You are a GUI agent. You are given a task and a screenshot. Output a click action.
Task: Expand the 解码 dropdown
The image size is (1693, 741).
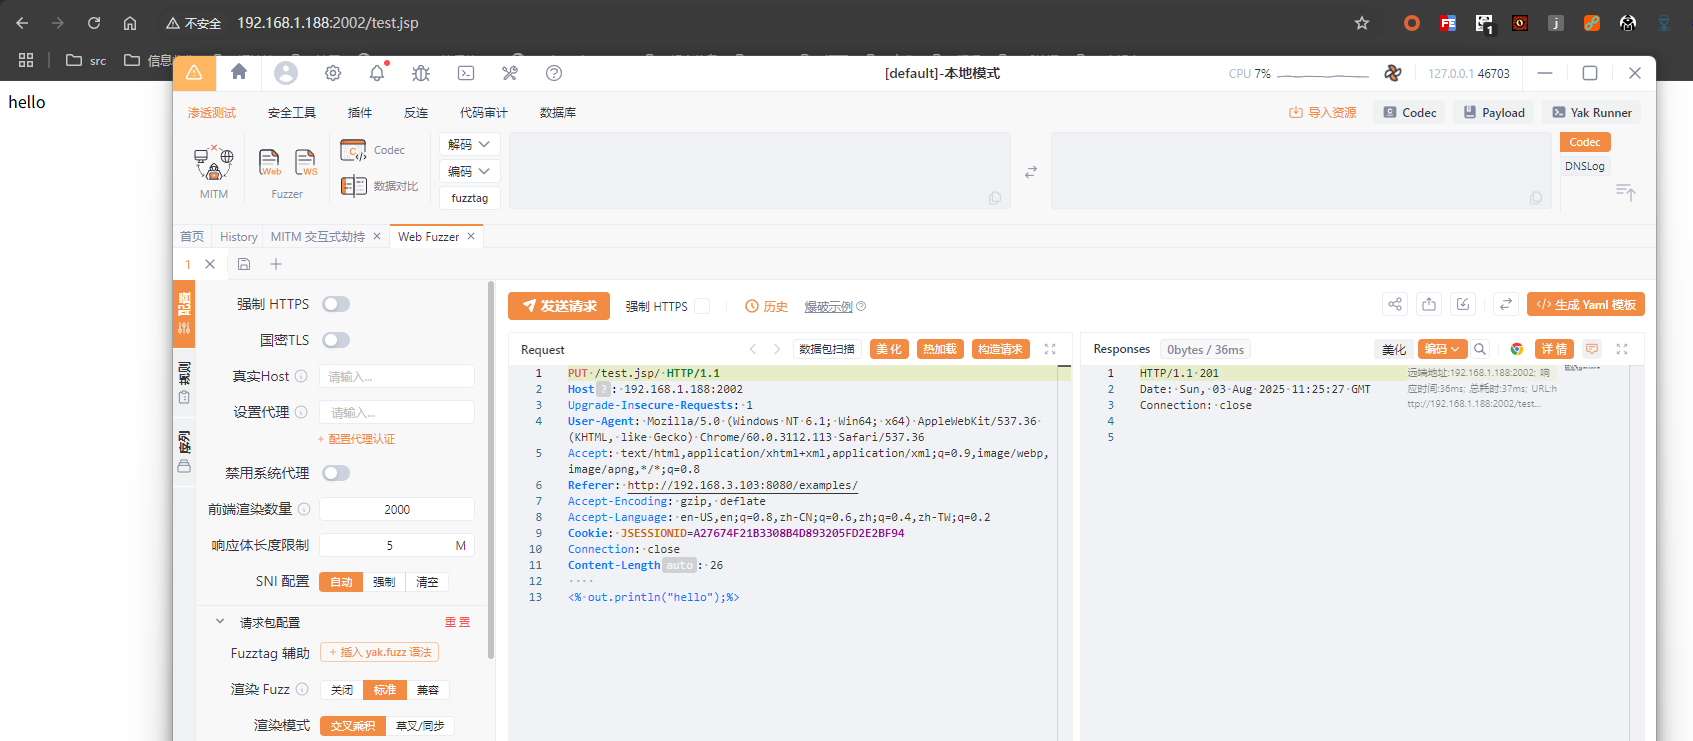point(469,144)
